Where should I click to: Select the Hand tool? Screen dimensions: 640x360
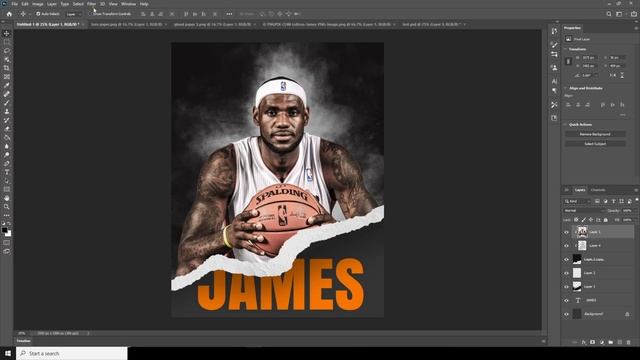7,198
